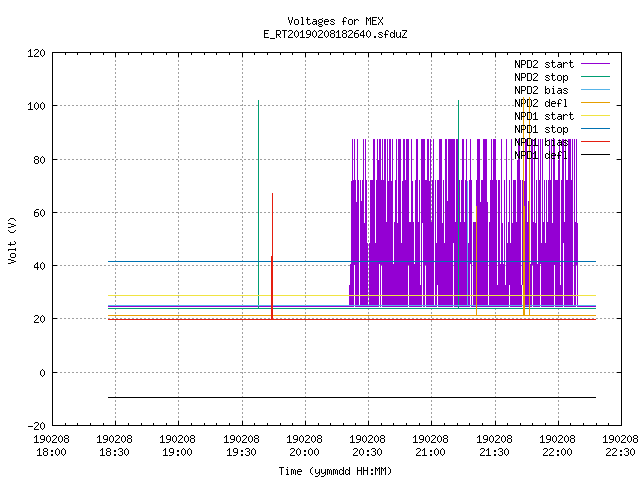Select the E_RT20190208182640.sfduZ filename subtitle
640x480 pixels.
(x=335, y=34)
